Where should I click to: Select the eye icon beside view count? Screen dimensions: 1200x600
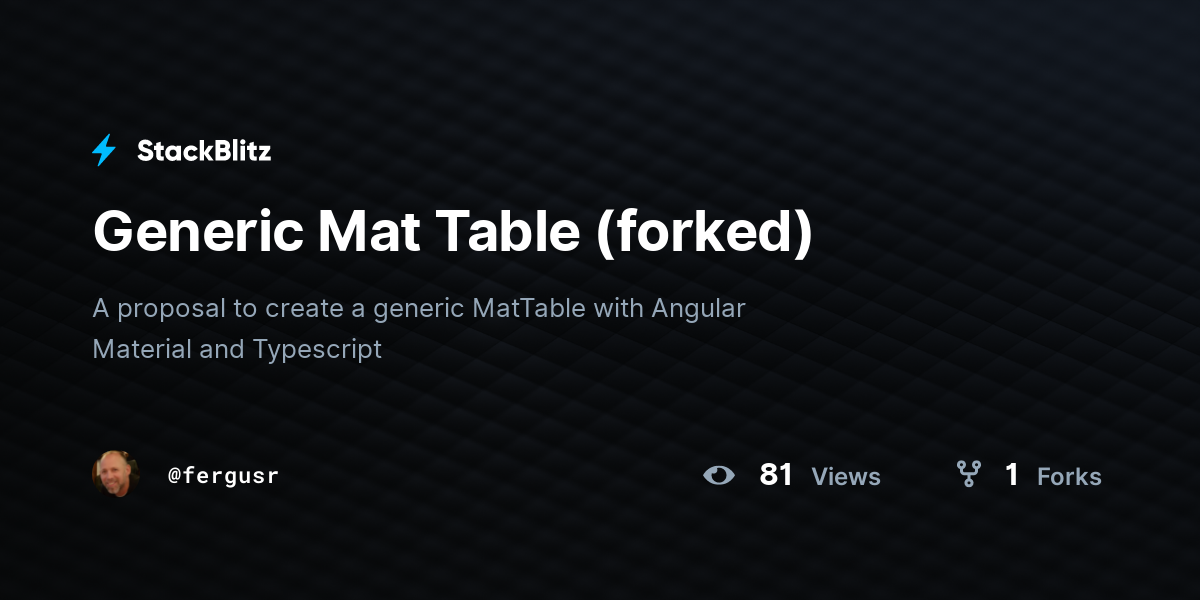(718, 475)
